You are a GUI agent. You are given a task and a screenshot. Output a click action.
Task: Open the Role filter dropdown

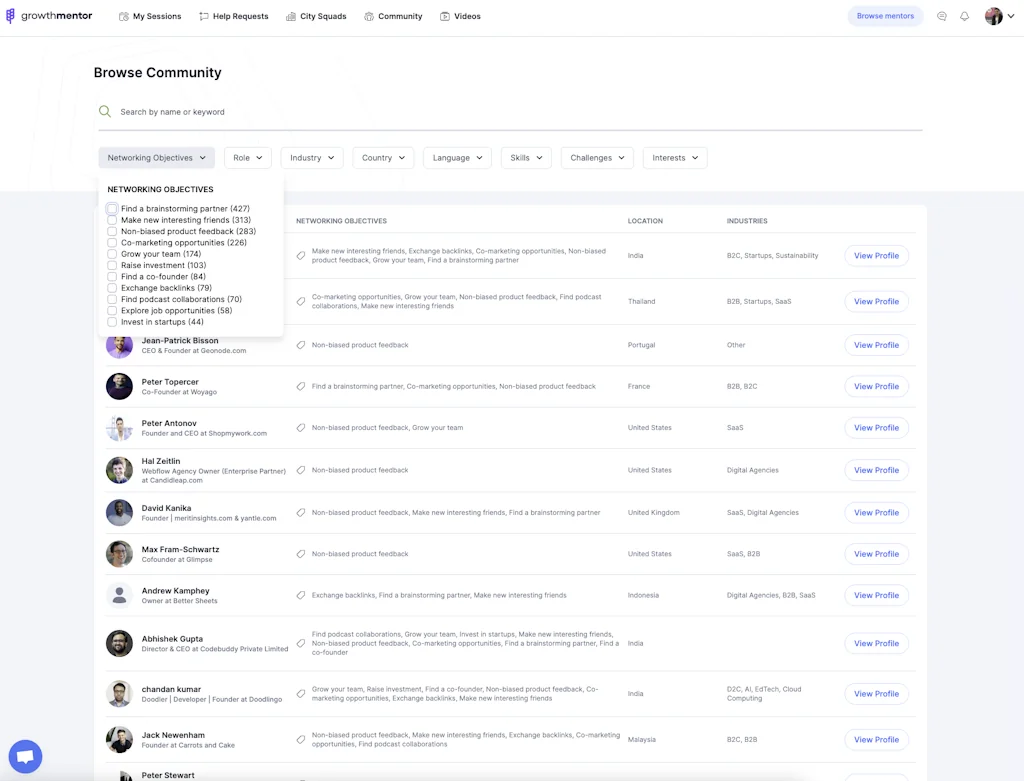point(247,157)
